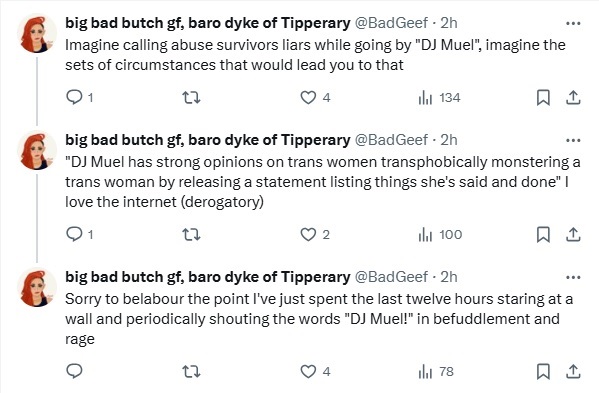The width and height of the screenshot is (599, 393).
Task: Like the third tweet about befuddlement
Action: coord(315,371)
